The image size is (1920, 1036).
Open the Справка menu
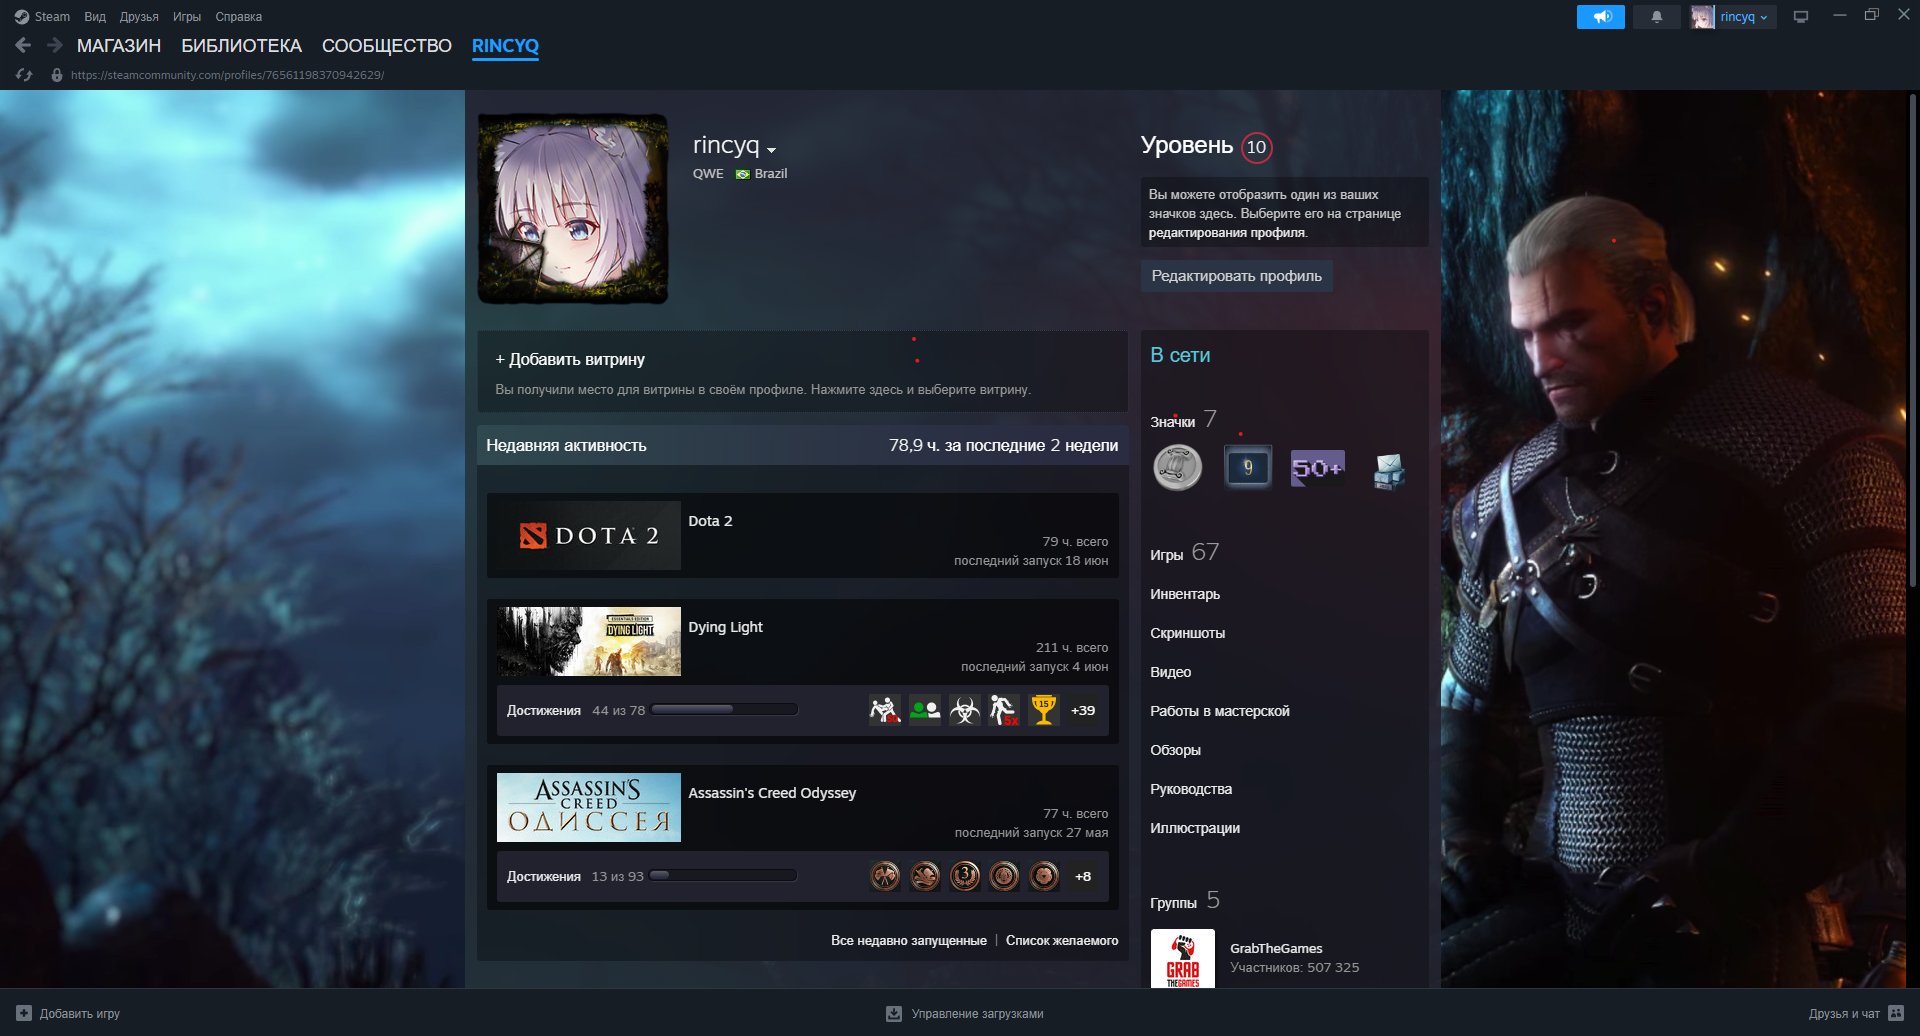tap(239, 17)
